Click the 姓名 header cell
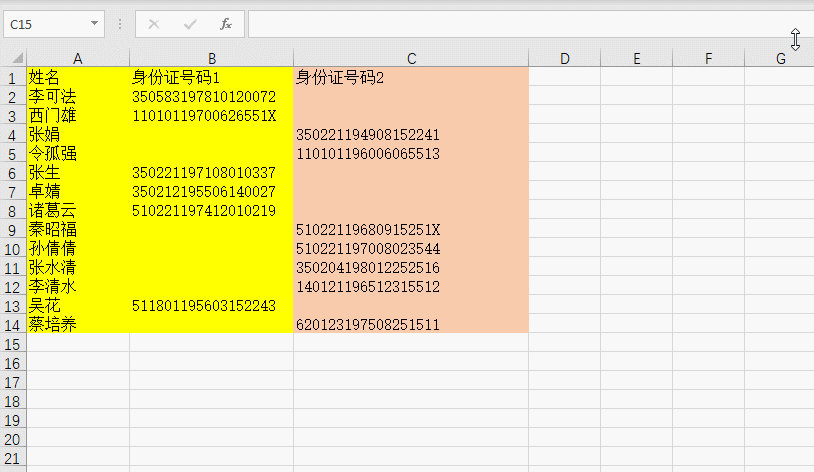Screen dimensions: 814x472 [78, 77]
